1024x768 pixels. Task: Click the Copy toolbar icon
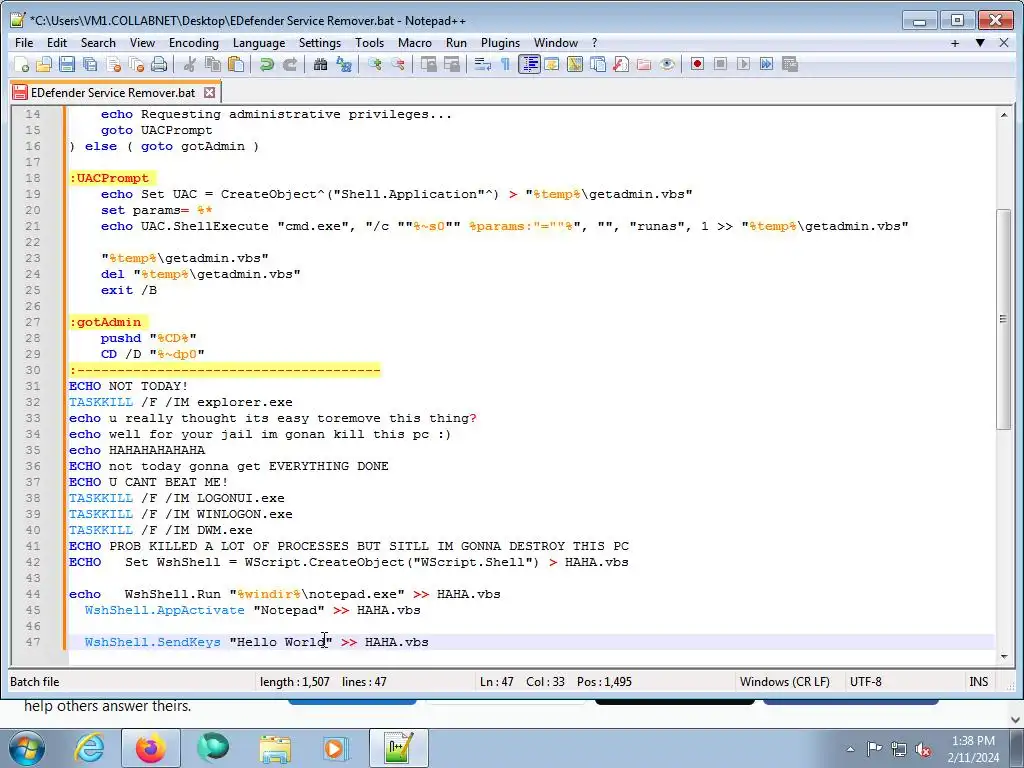tap(212, 64)
